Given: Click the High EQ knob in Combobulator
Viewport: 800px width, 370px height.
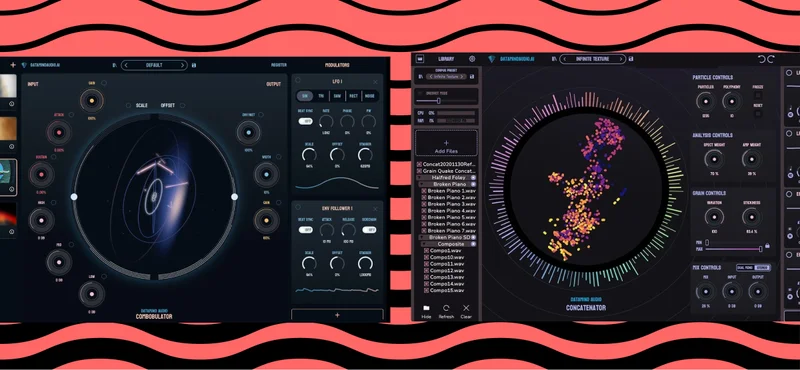Looking at the screenshot, I should (x=41, y=220).
